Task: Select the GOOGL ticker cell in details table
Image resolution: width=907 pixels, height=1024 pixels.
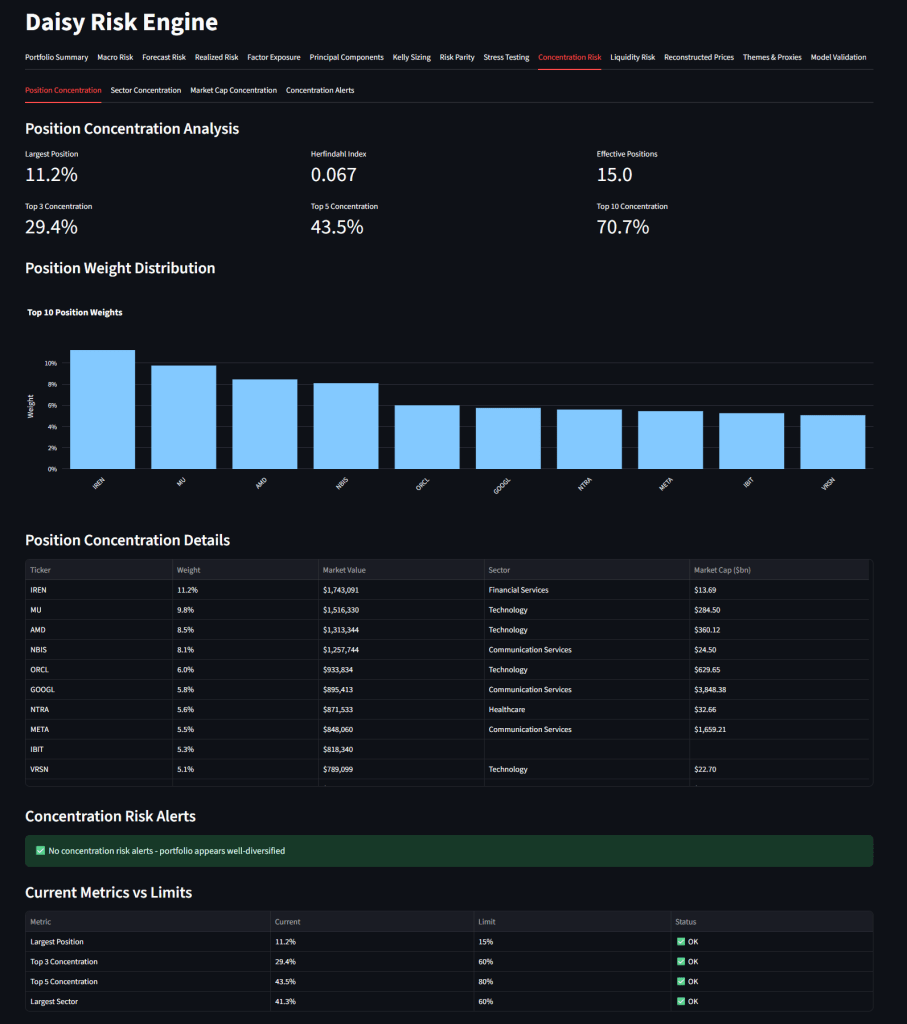Action: [x=42, y=690]
